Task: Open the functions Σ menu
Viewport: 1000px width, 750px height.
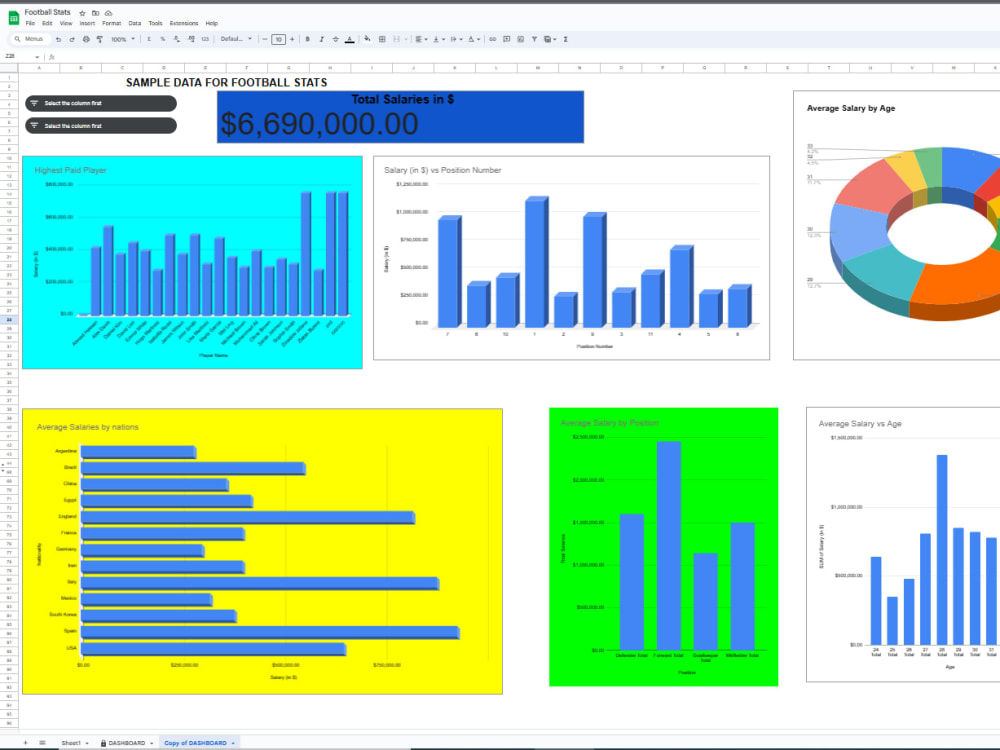Action: pyautogui.click(x=566, y=39)
